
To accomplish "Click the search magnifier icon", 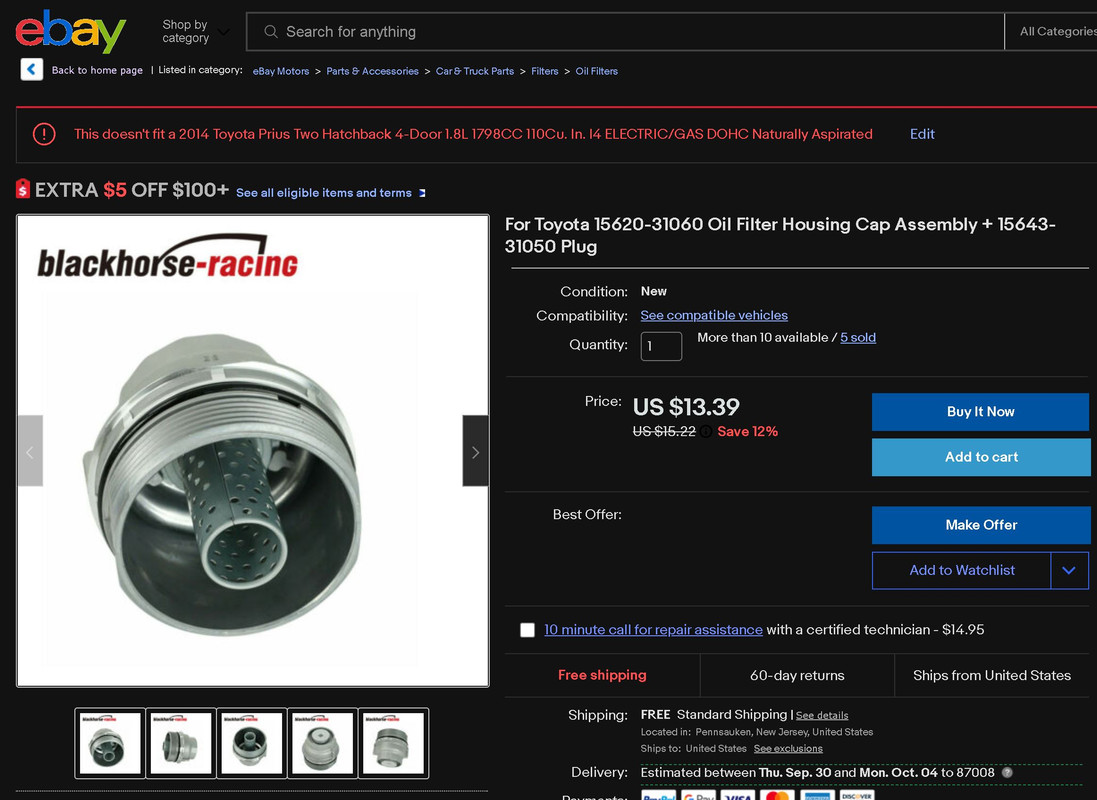I will pyautogui.click(x=271, y=31).
